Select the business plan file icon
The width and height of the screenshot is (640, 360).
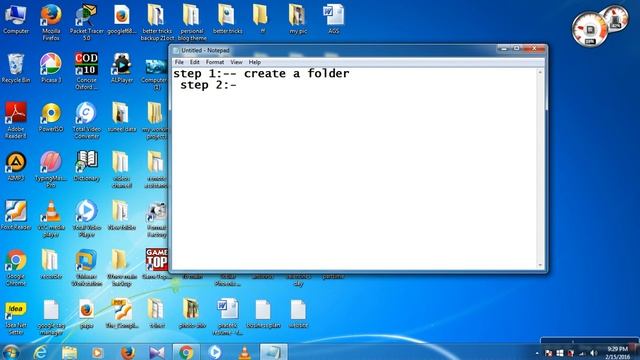pyautogui.click(x=263, y=314)
